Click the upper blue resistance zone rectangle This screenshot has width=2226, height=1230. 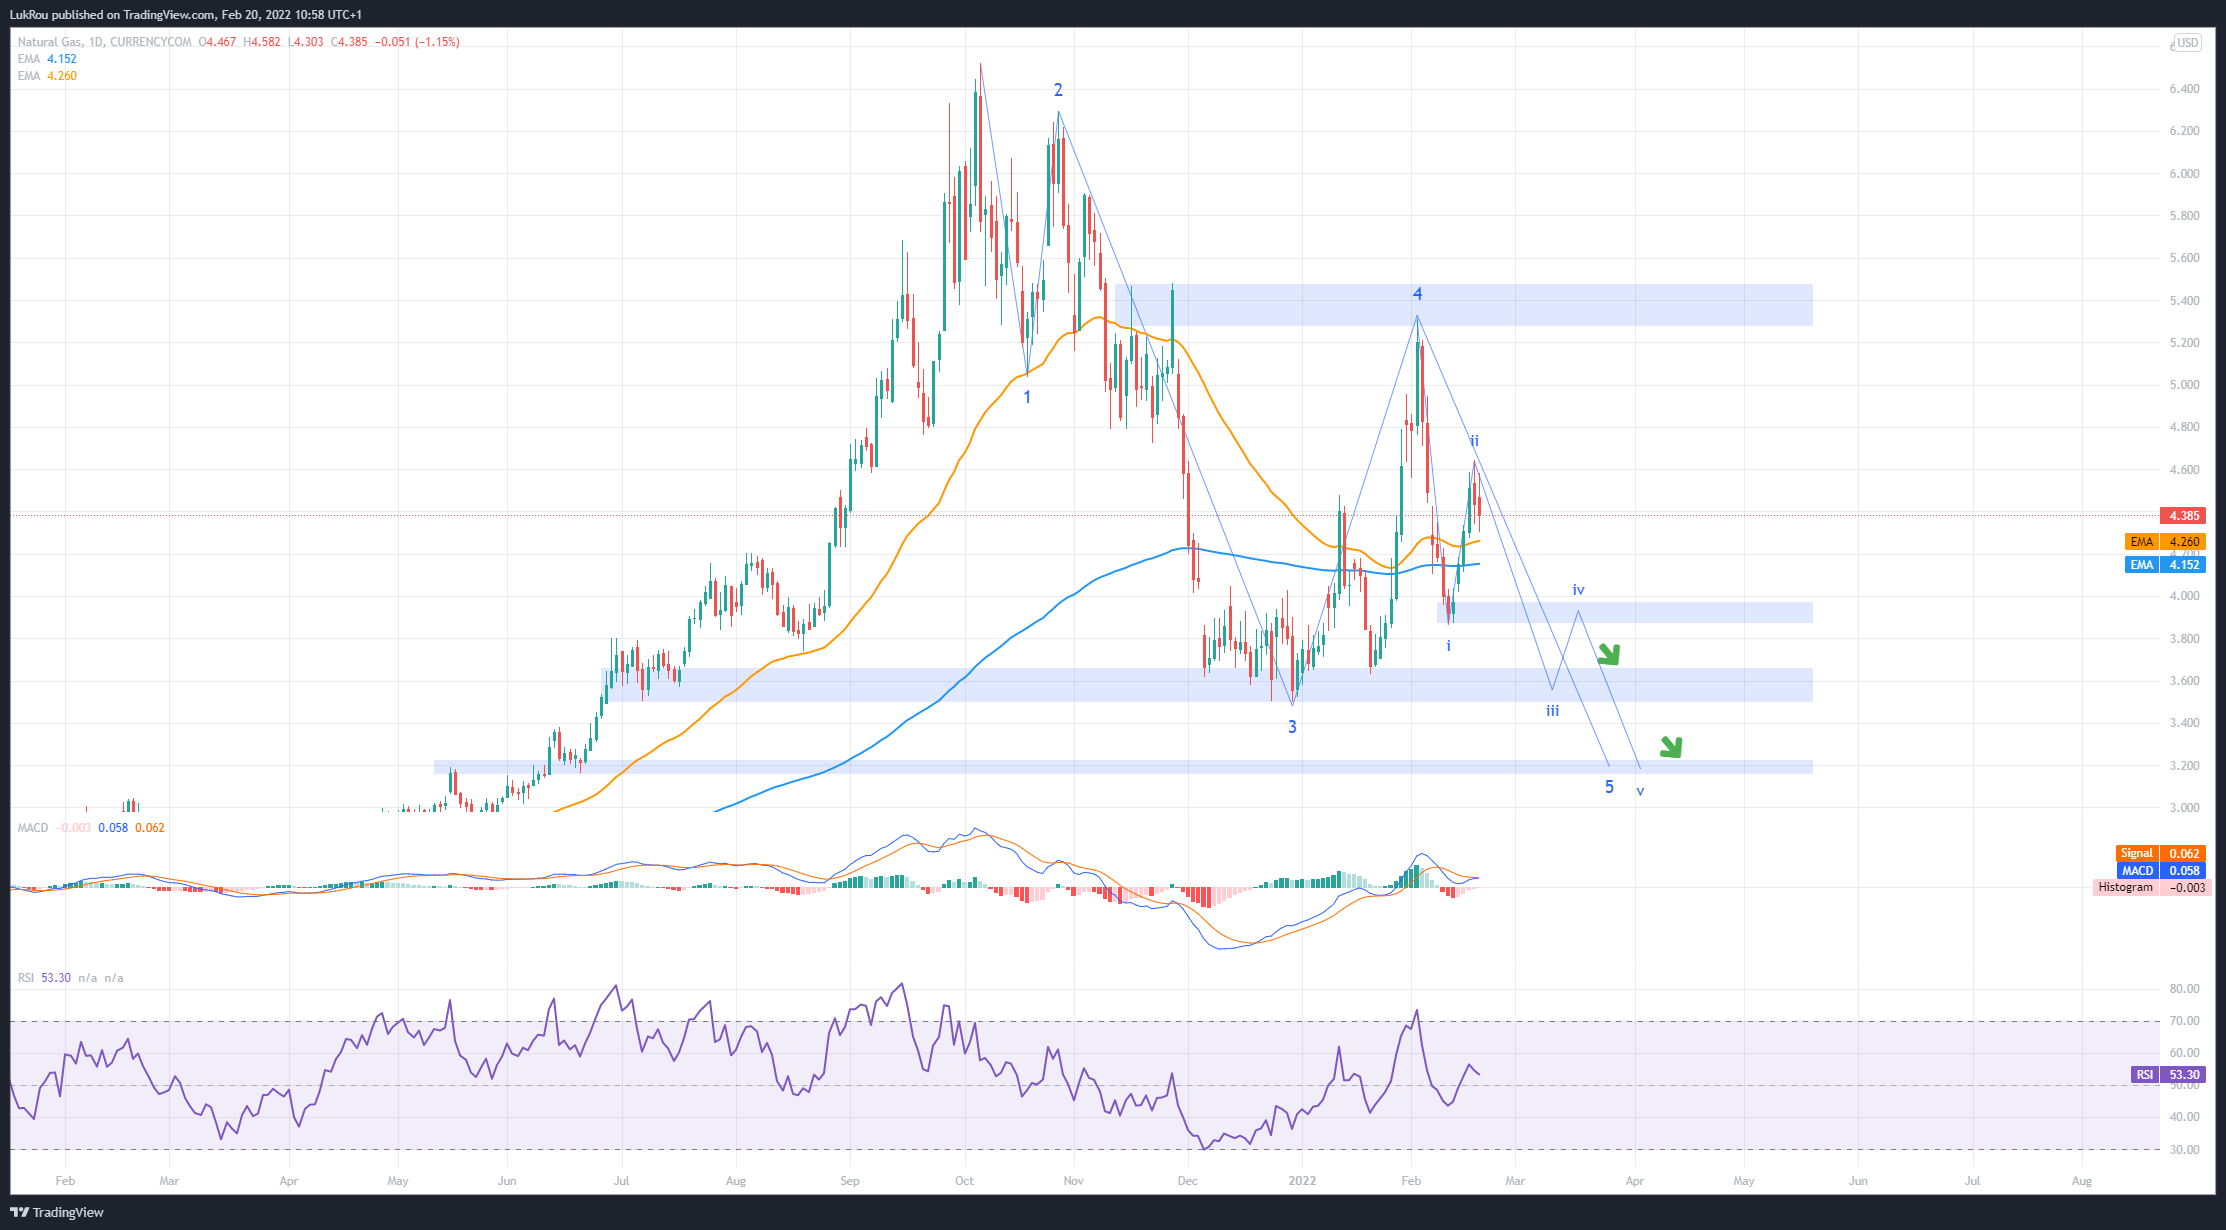tap(1600, 305)
